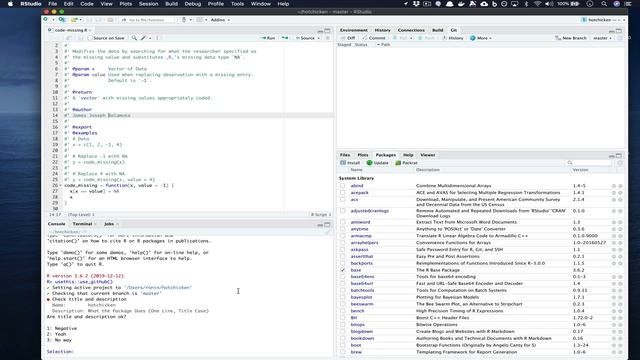
Task: Open the Session menu
Action: click(x=148, y=4)
